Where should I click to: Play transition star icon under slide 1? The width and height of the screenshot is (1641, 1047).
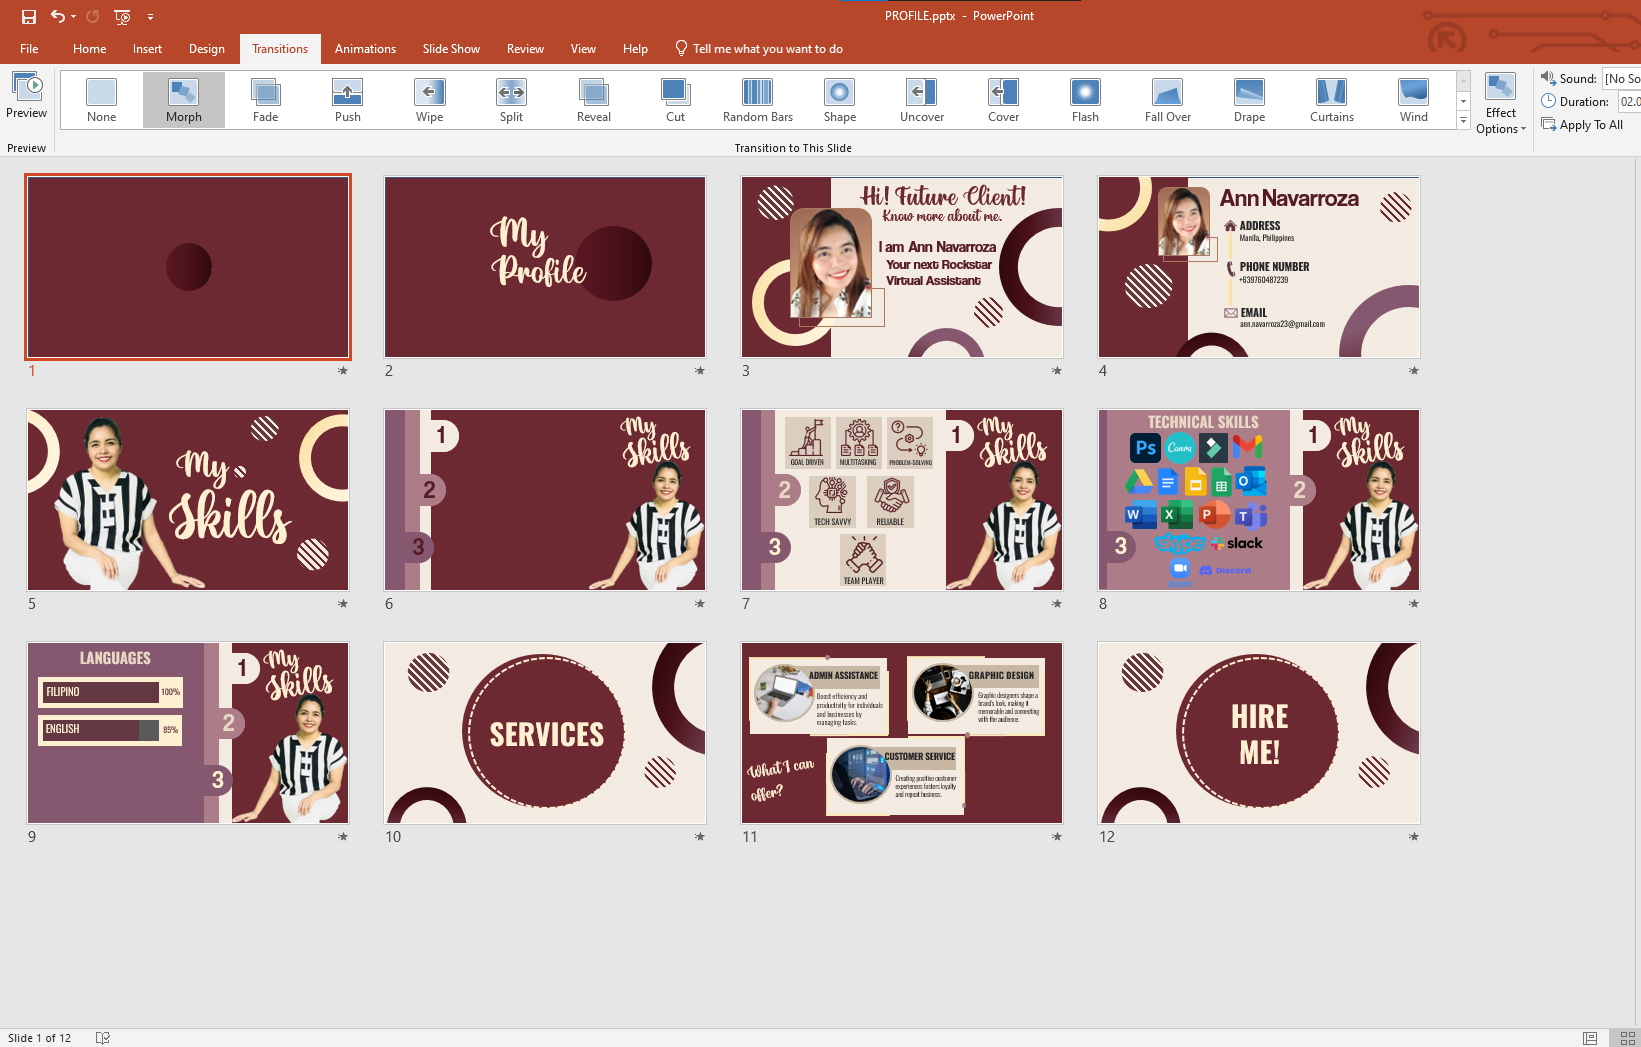(x=343, y=371)
